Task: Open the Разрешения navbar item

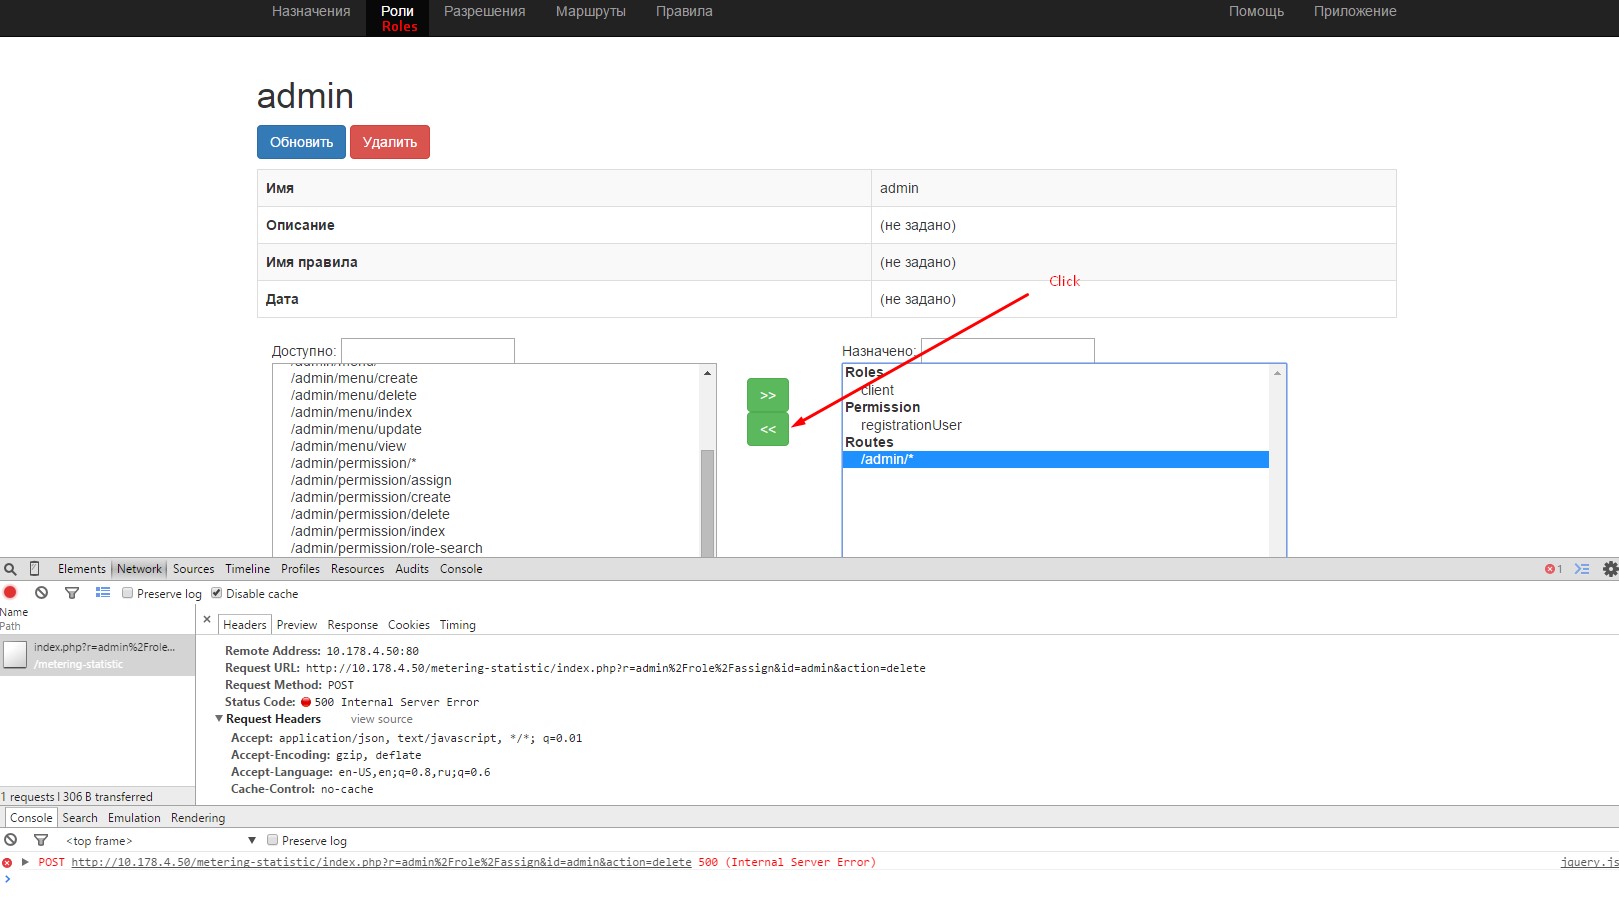Action: 485,12
